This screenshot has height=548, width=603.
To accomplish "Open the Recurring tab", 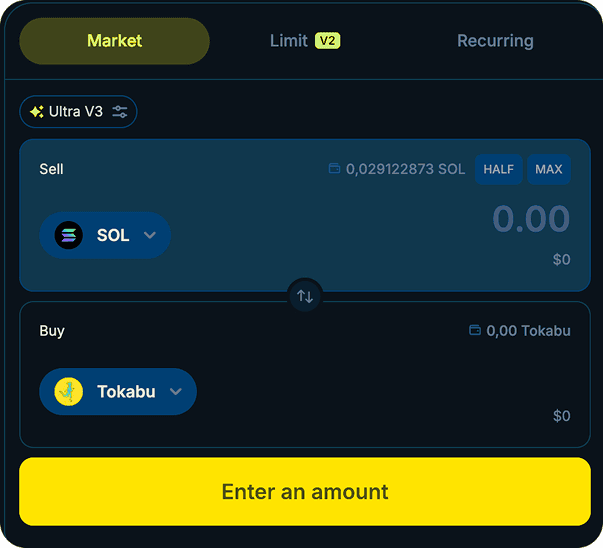I will pos(495,41).
